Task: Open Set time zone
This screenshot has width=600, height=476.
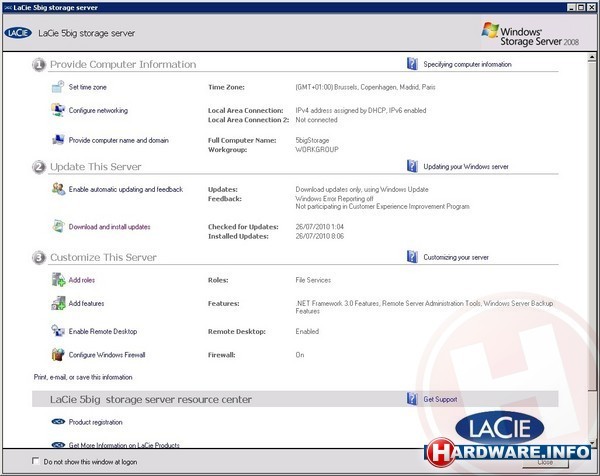Action: 88,87
